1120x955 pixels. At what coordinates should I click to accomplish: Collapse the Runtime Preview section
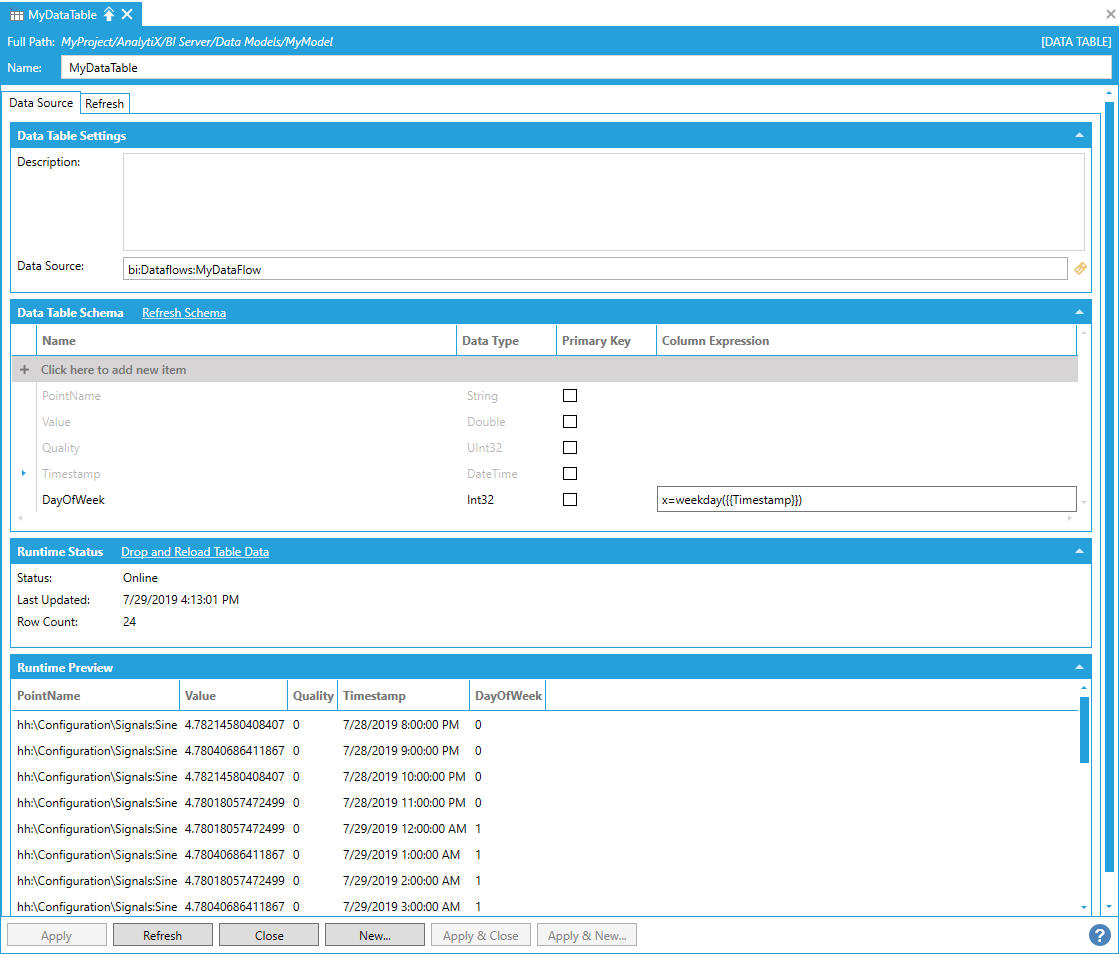click(x=1079, y=667)
